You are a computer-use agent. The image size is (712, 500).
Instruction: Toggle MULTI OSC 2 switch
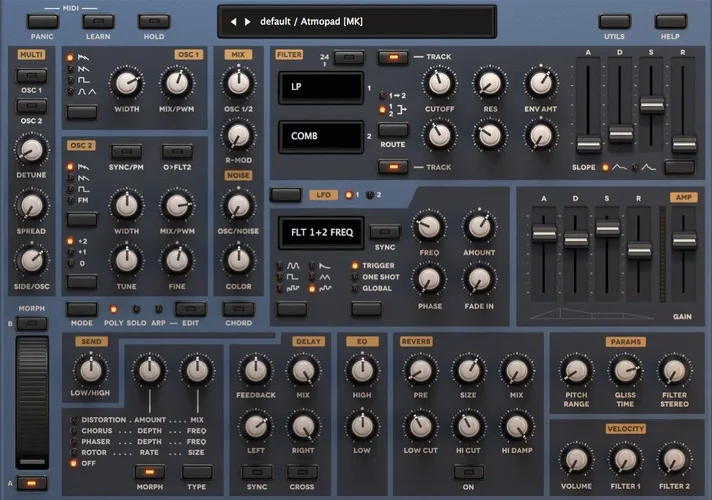point(31,106)
